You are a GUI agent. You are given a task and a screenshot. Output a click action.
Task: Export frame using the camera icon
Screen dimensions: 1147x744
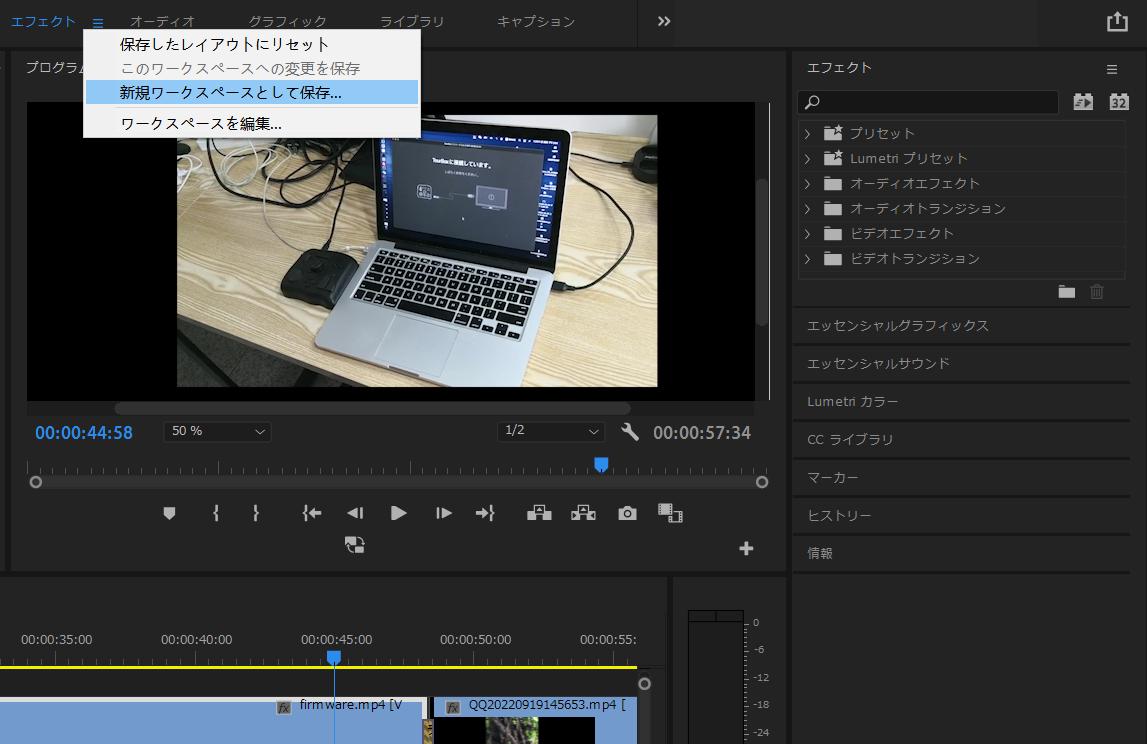pyautogui.click(x=627, y=513)
